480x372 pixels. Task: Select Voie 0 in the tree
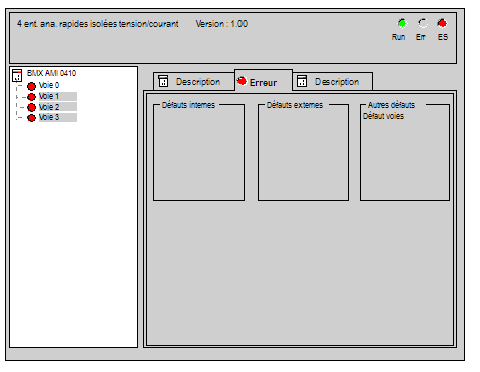[x=49, y=85]
